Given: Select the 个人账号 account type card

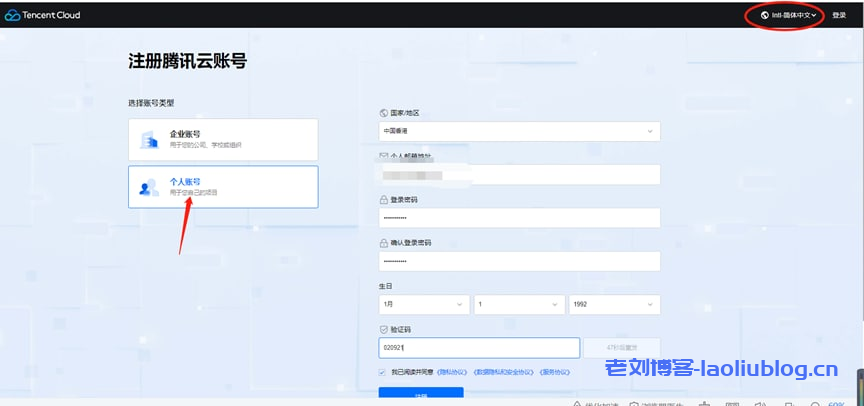Looking at the screenshot, I should 223,187.
